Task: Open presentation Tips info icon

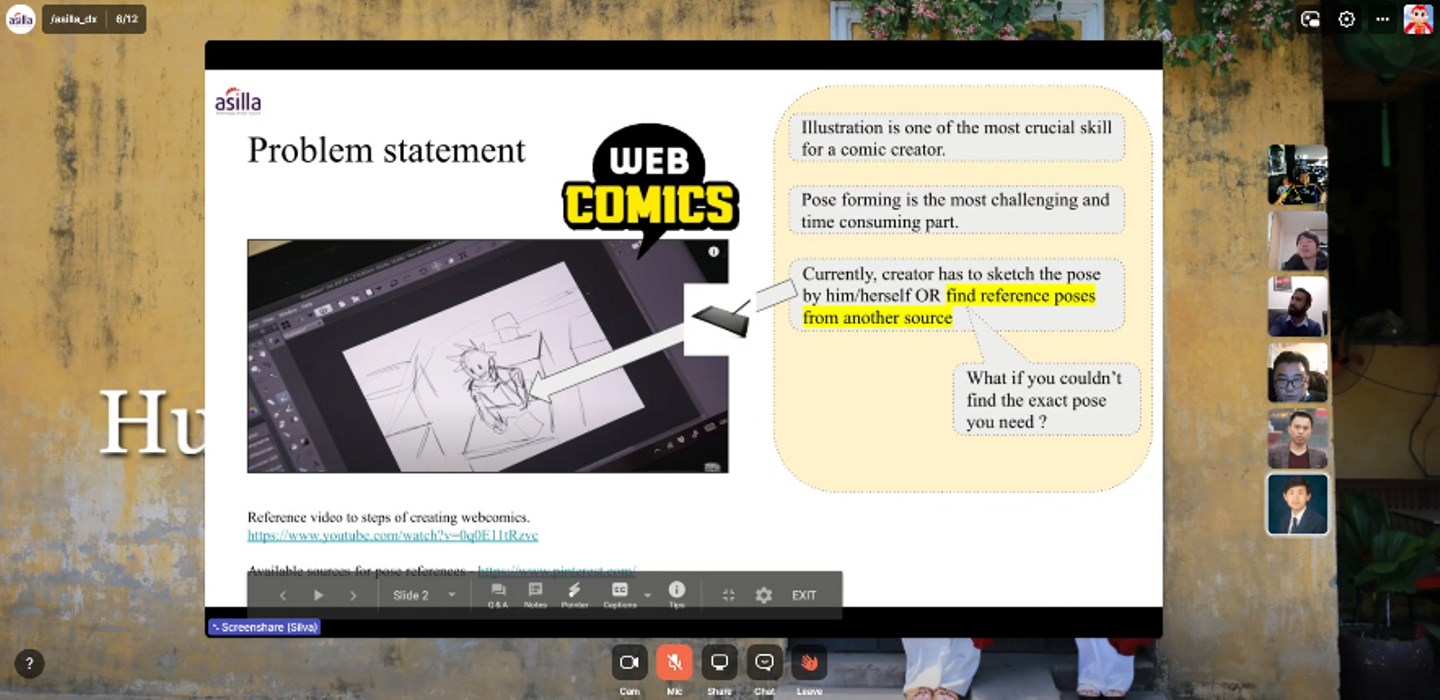Action: (x=677, y=595)
